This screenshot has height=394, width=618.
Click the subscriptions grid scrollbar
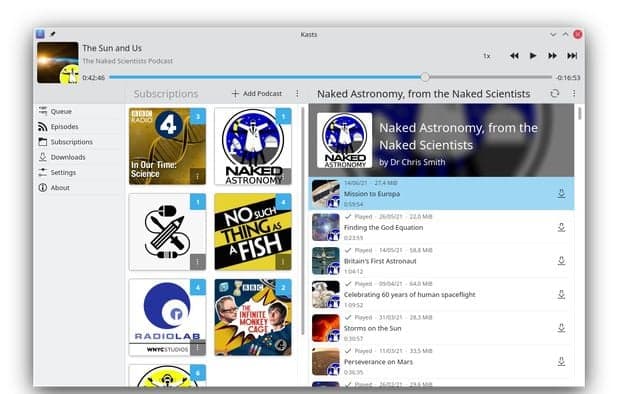tap(303, 221)
